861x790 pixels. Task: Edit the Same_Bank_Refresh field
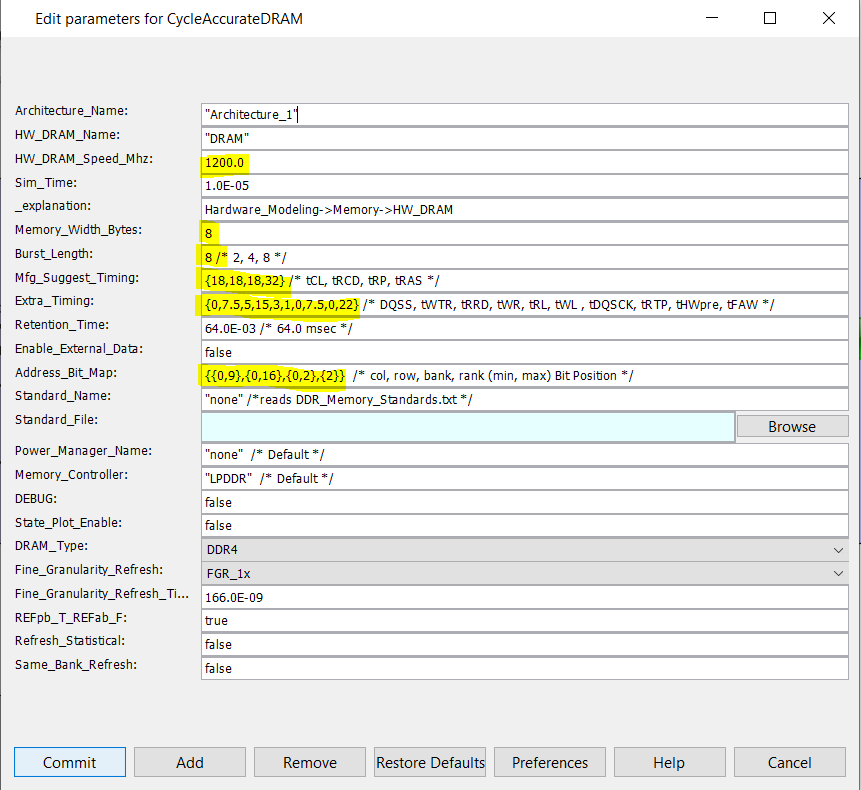[x=525, y=669]
